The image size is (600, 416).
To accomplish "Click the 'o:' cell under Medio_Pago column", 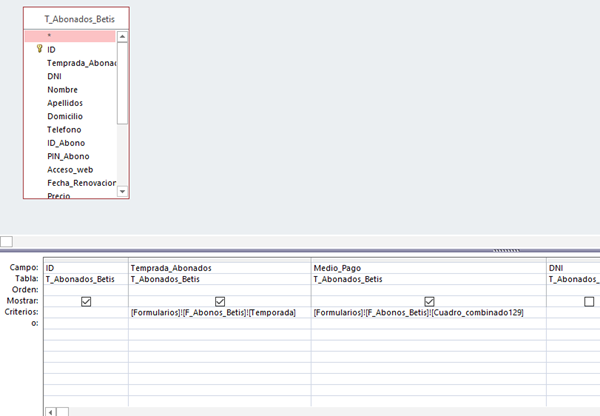I will coord(429,323).
